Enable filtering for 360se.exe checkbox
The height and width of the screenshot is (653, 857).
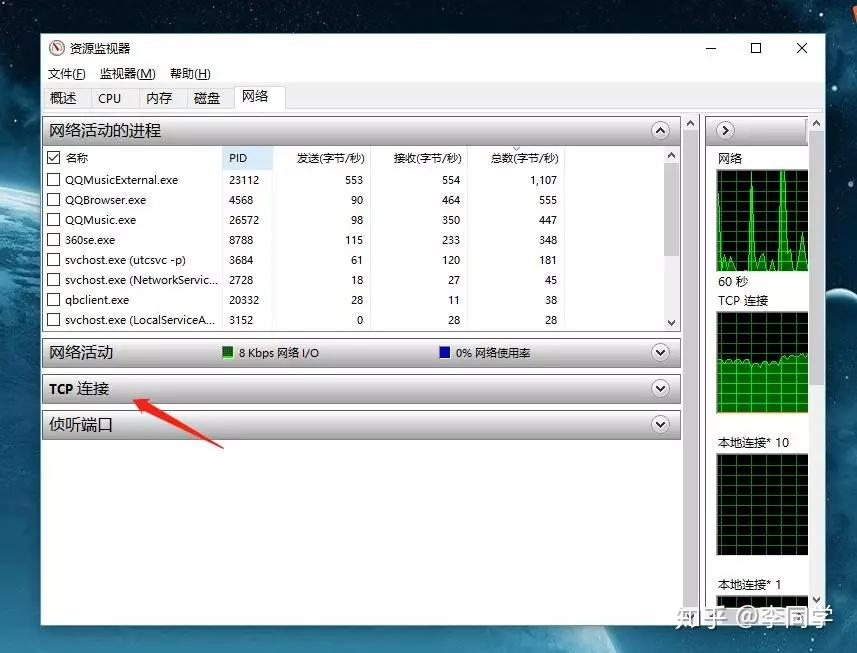54,240
